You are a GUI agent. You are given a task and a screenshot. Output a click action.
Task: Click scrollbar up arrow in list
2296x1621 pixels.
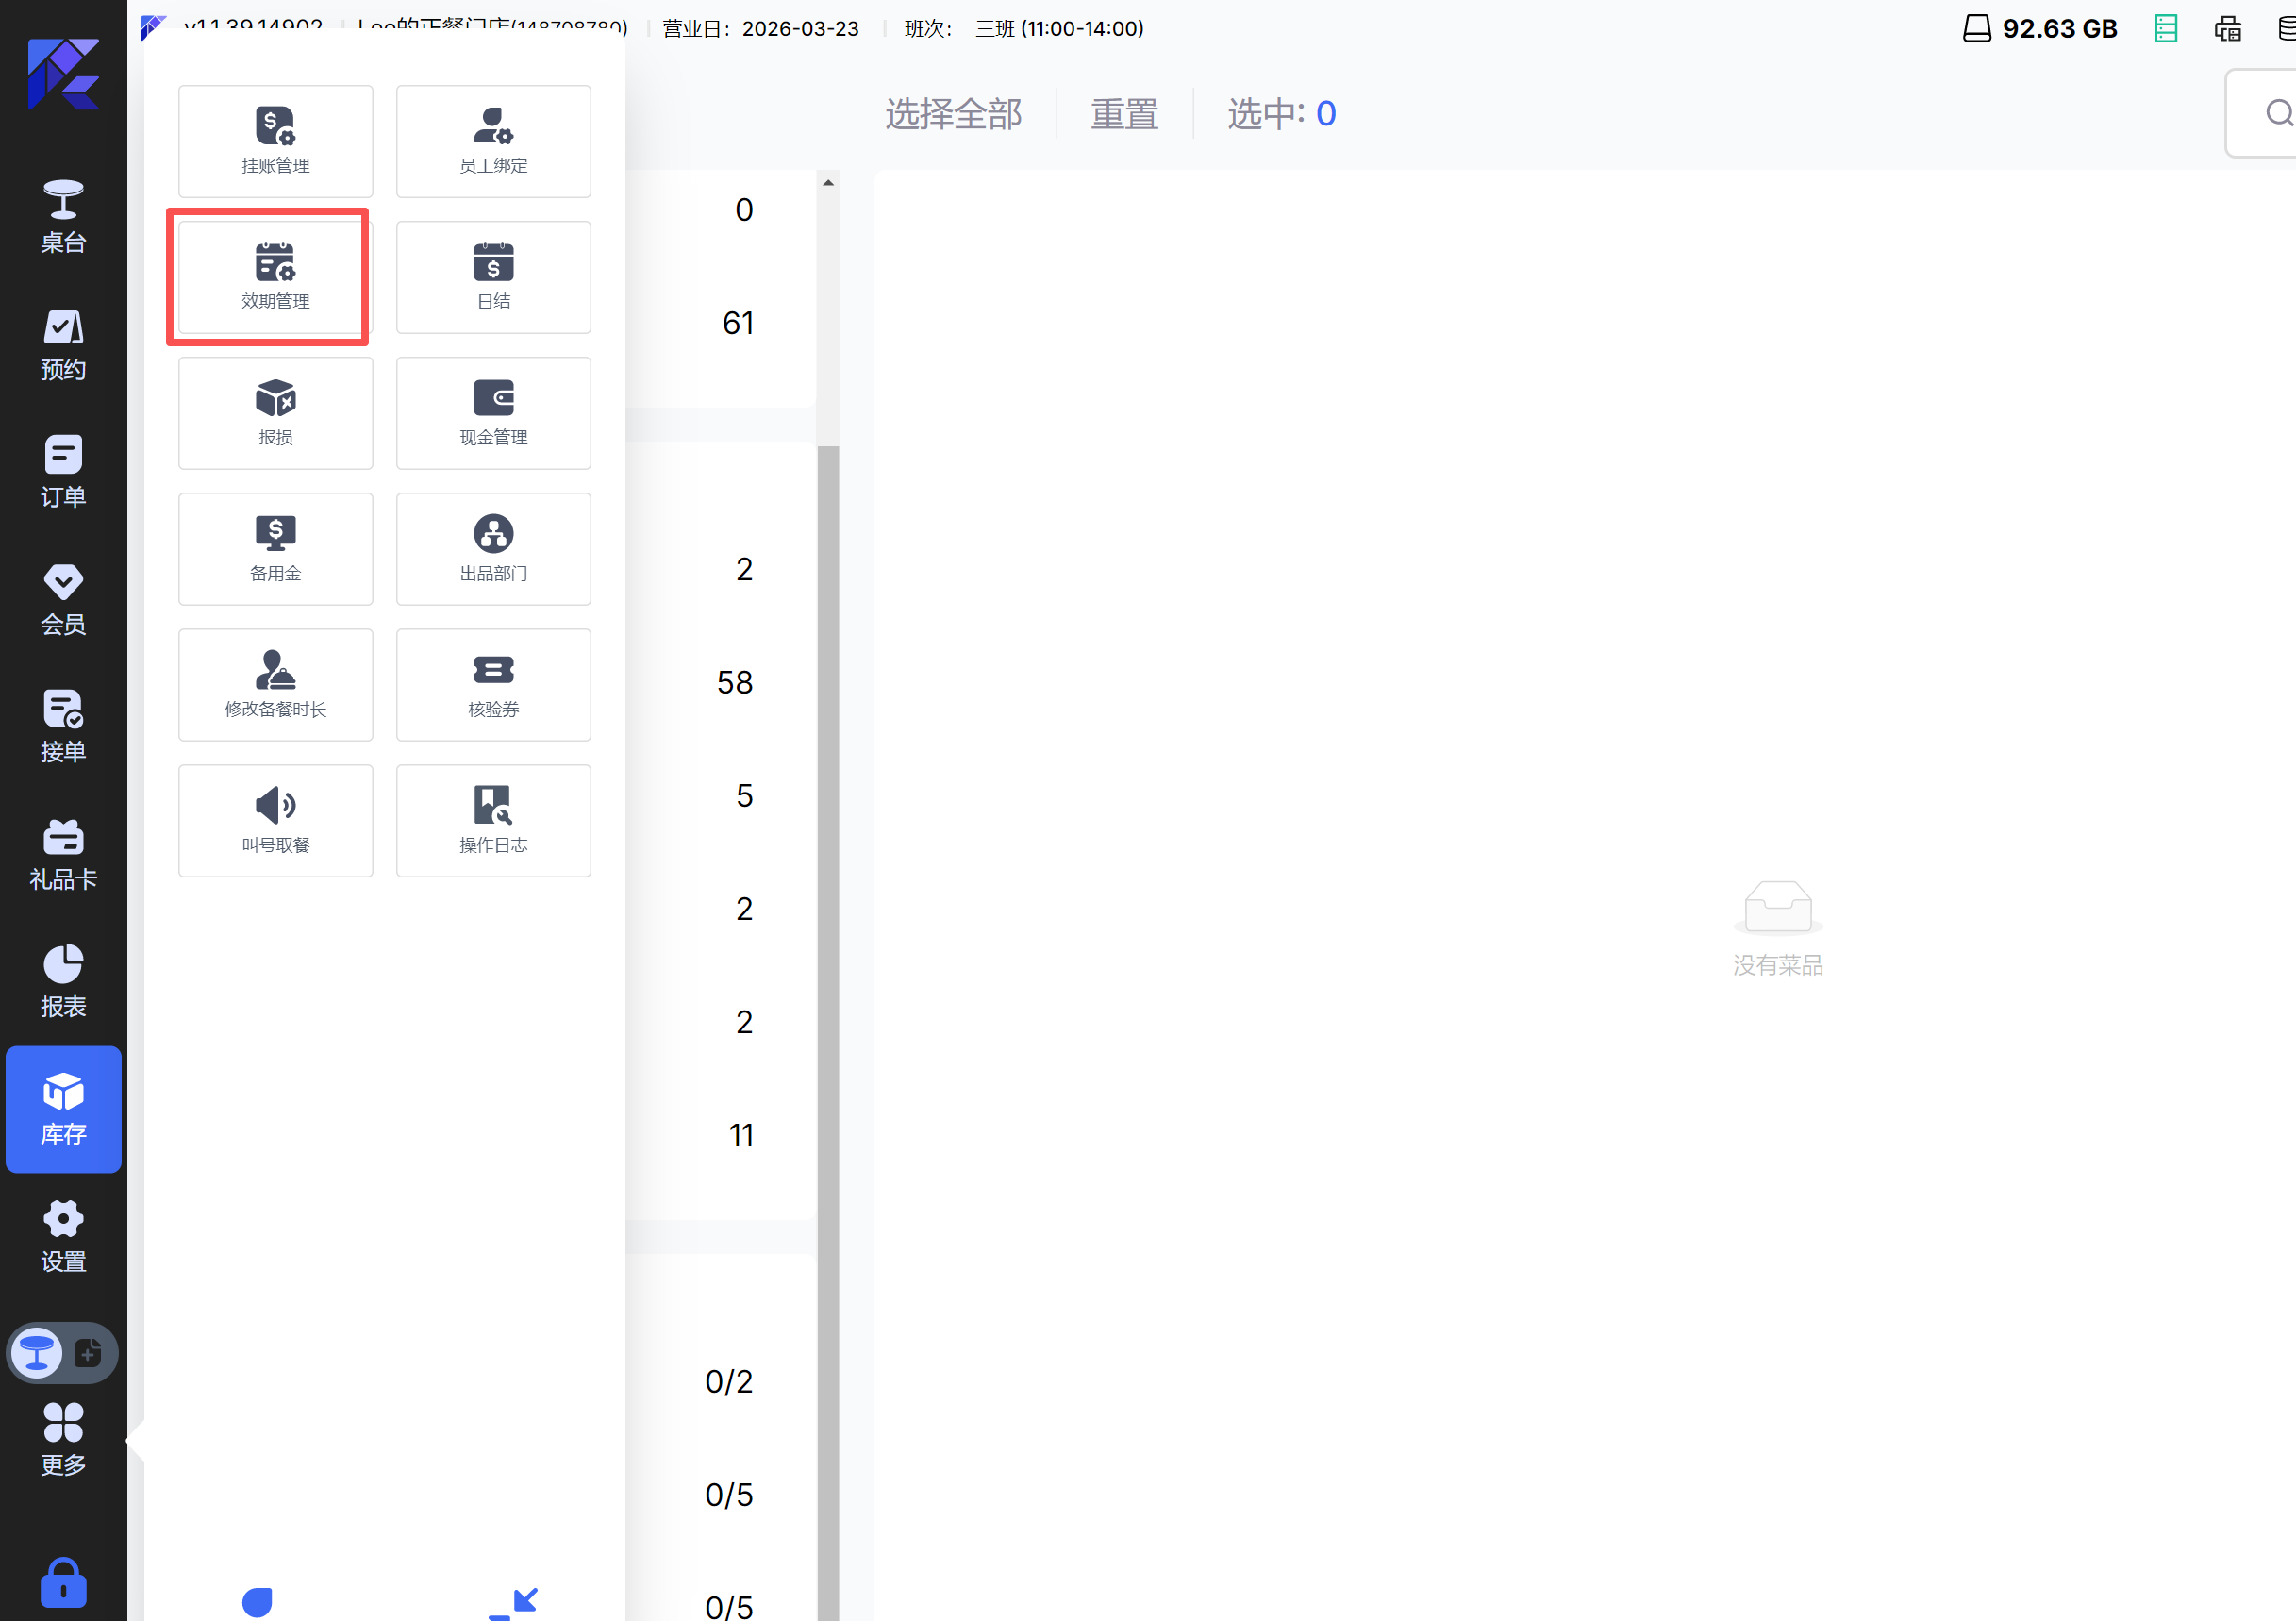828,183
